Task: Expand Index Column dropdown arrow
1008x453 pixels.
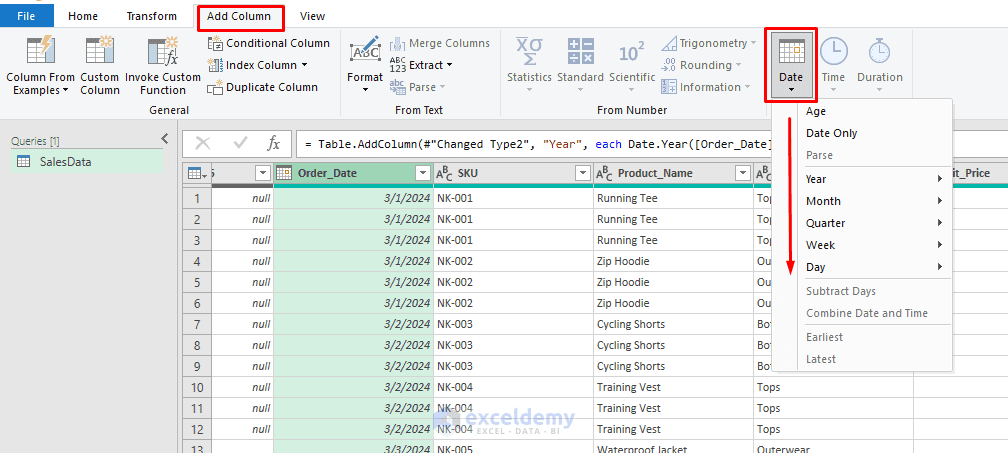Action: 304,65
